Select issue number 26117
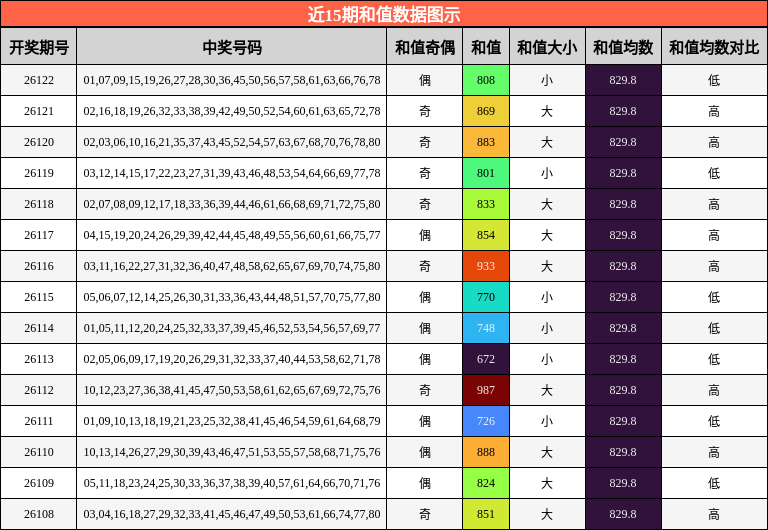Viewport: 768px width, 530px height. coord(39,235)
